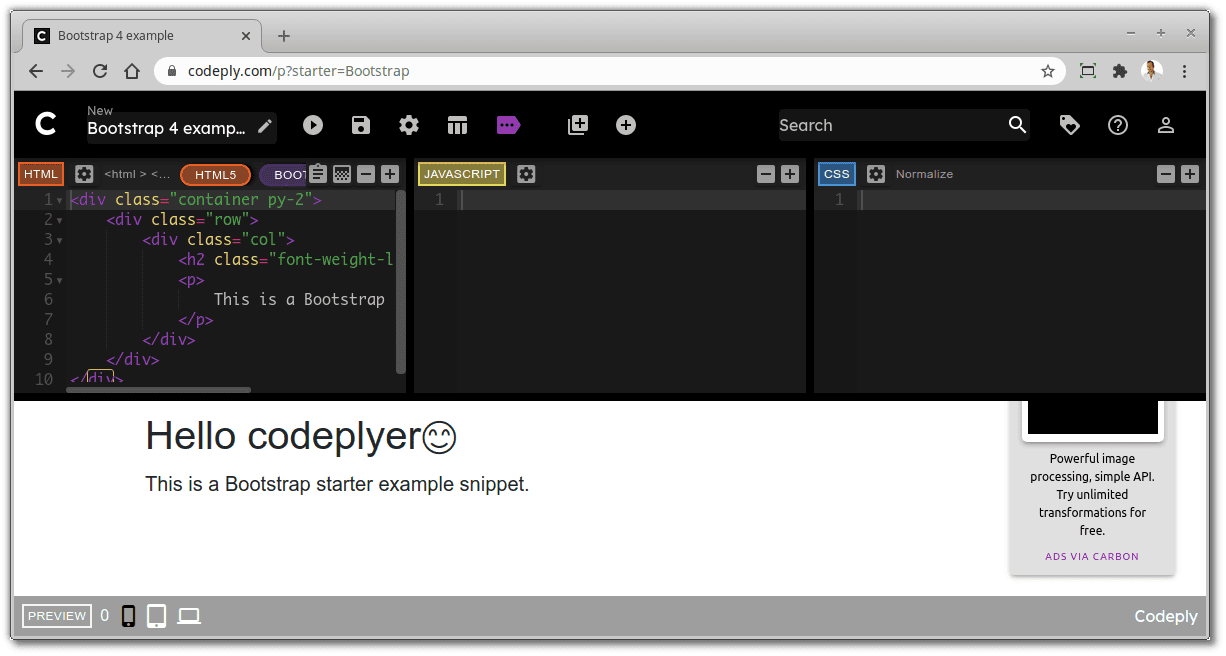Shrink HTML panel with minus button
The width and height of the screenshot is (1226, 656).
click(366, 174)
